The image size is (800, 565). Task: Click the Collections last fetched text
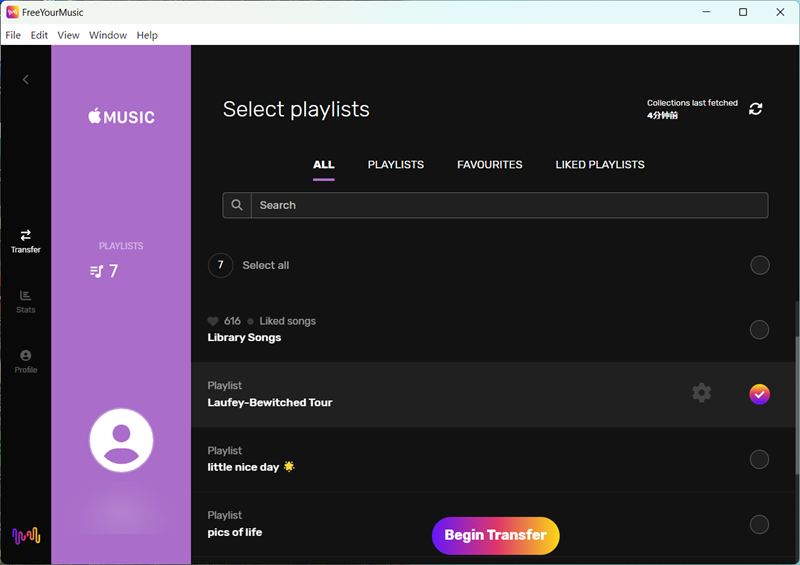pos(692,103)
